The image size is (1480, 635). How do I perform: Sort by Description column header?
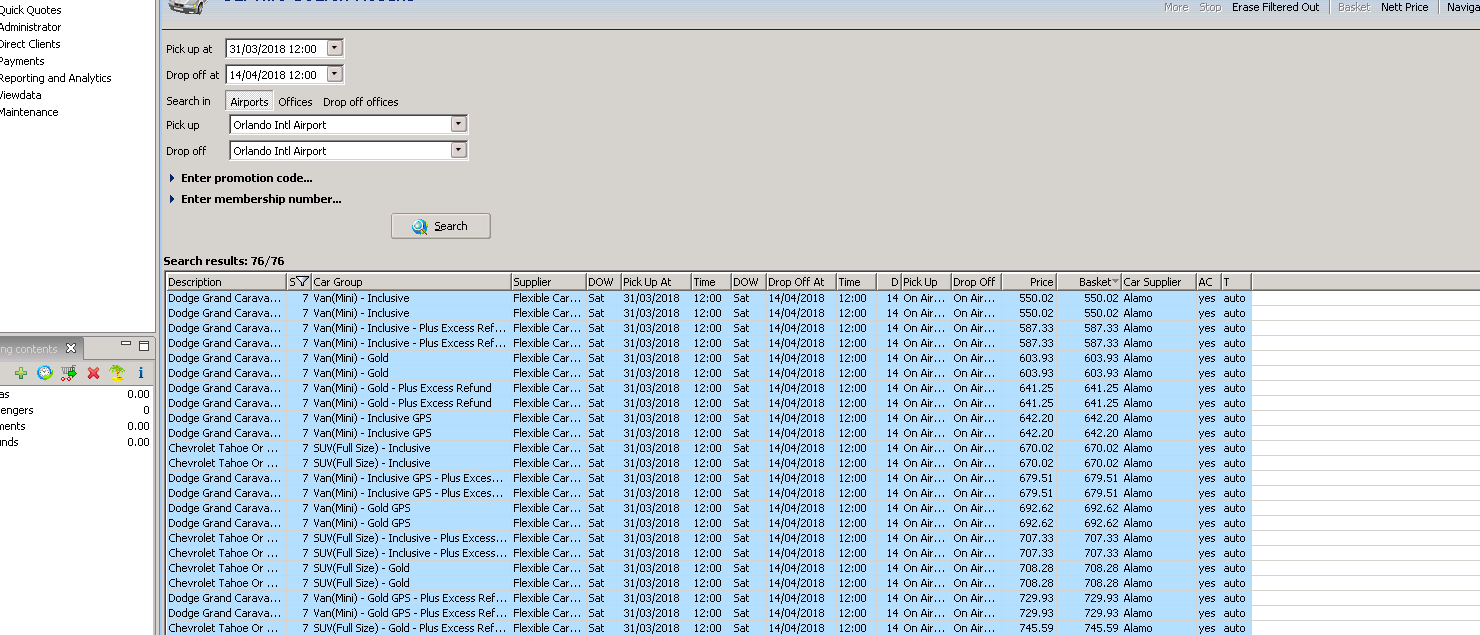226,282
